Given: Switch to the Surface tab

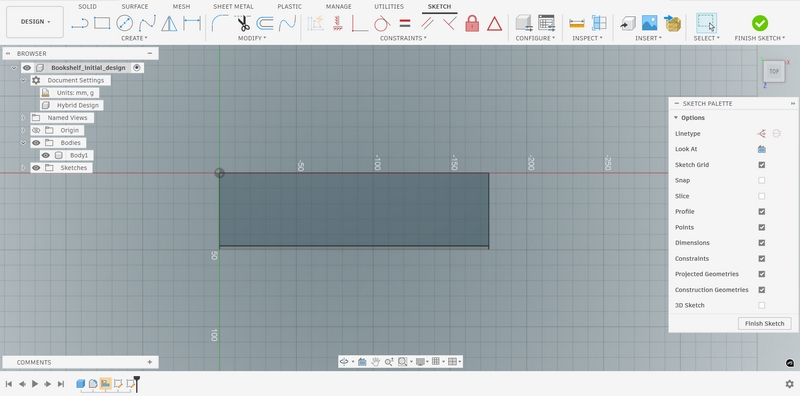Looking at the screenshot, I should [135, 7].
